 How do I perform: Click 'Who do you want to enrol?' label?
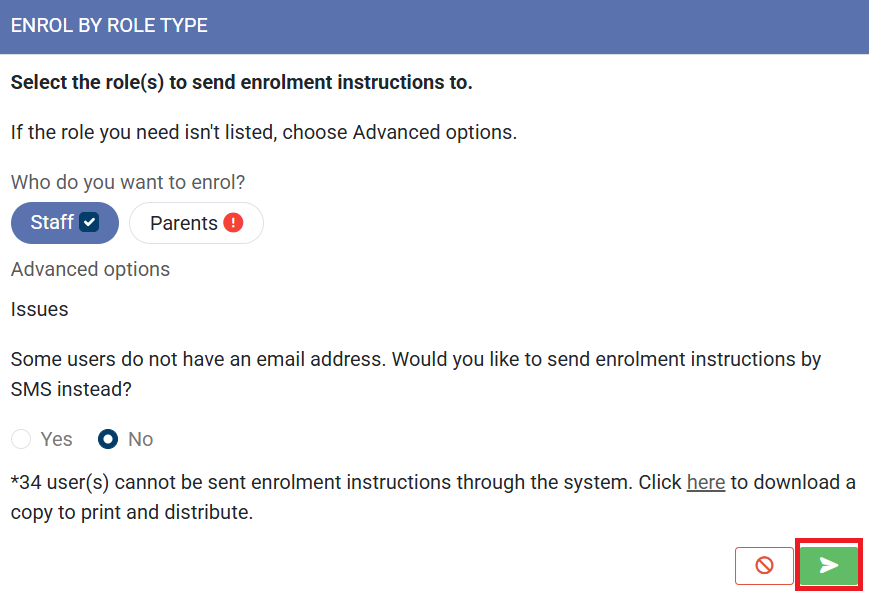point(128,183)
